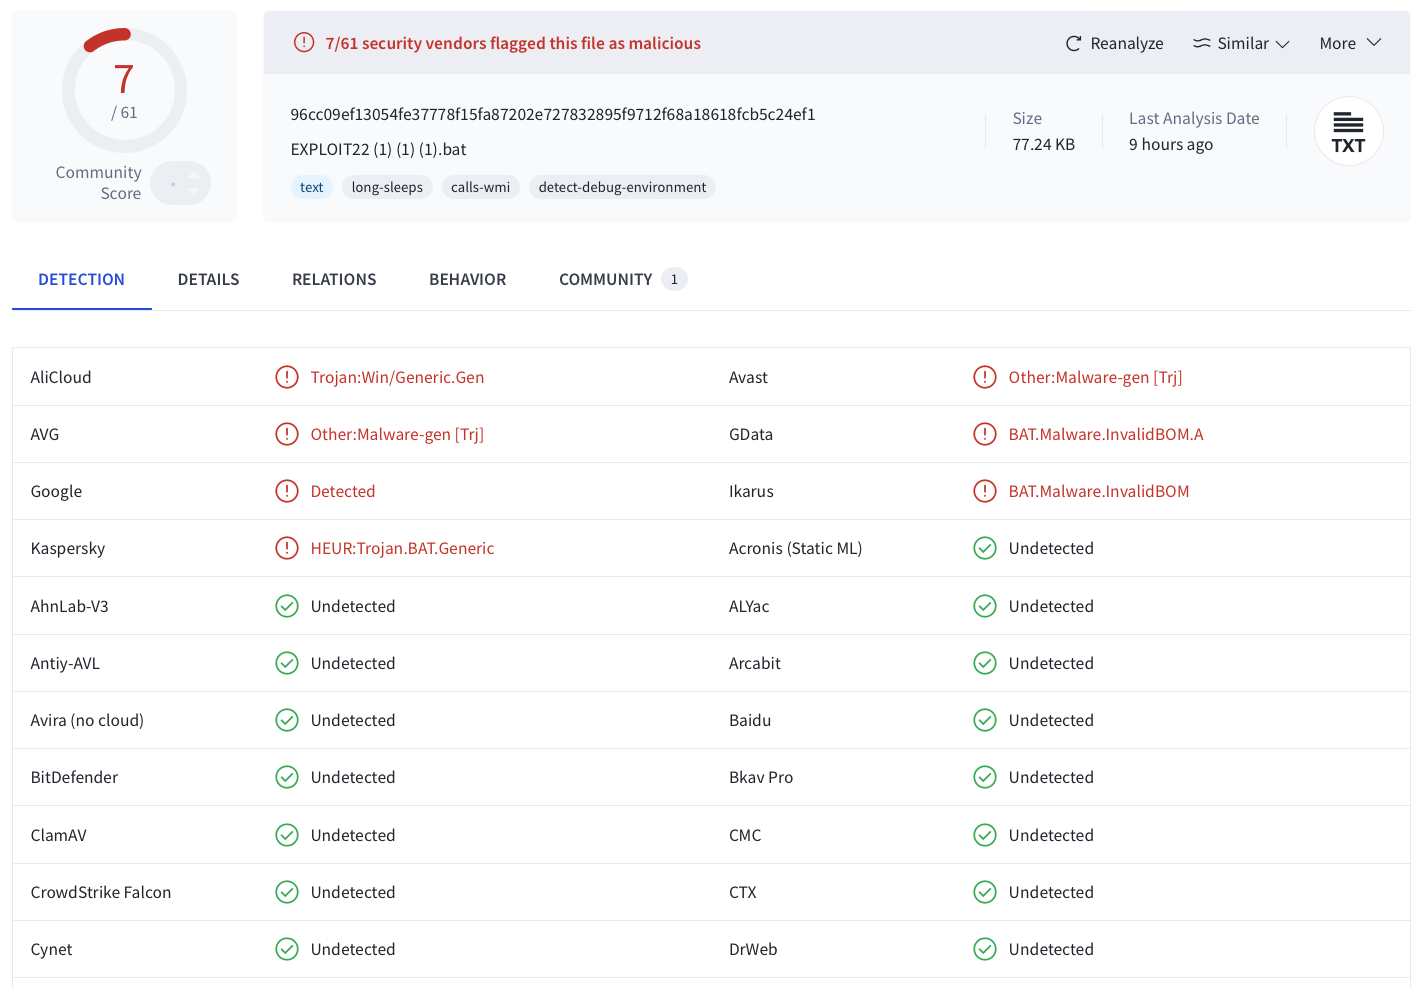Click the Cynet green check icon
Viewport: 1422px width, 988px height.
tap(287, 949)
